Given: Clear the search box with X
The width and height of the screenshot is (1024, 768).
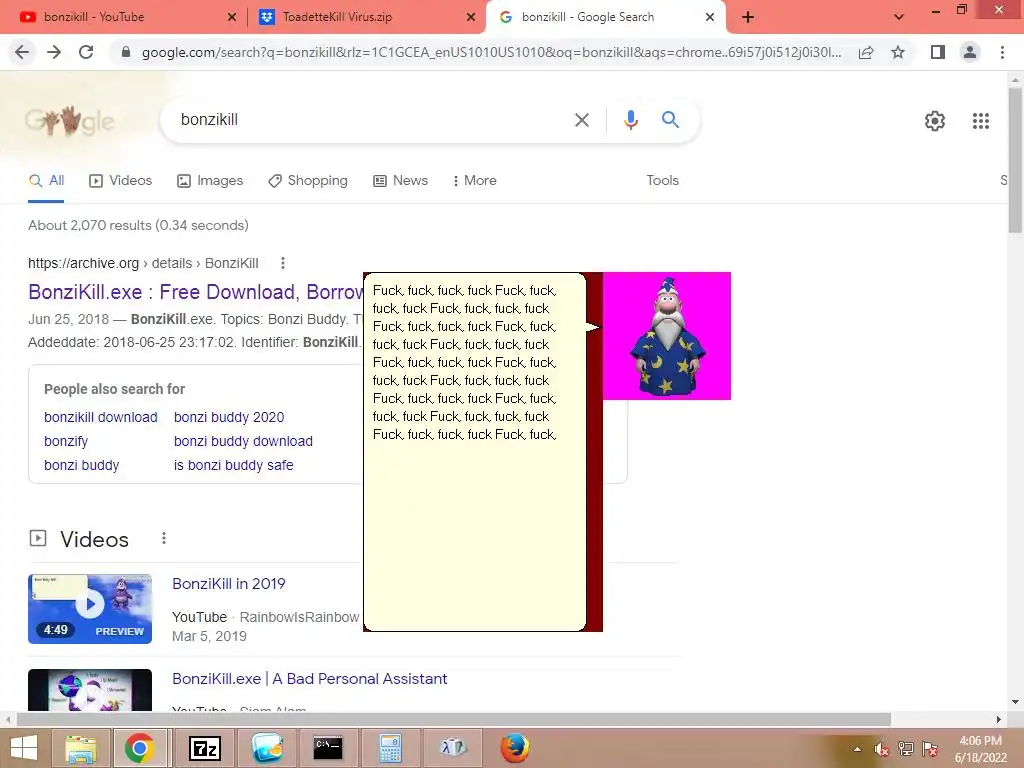Looking at the screenshot, I should tap(581, 120).
